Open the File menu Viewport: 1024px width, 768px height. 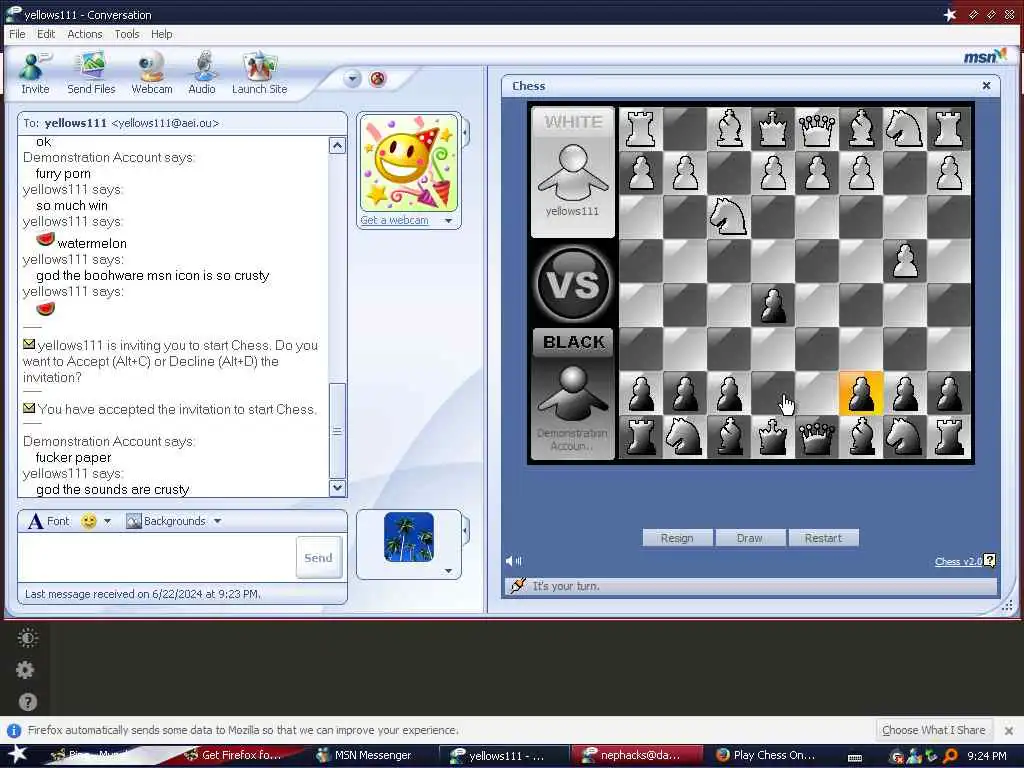coord(18,34)
